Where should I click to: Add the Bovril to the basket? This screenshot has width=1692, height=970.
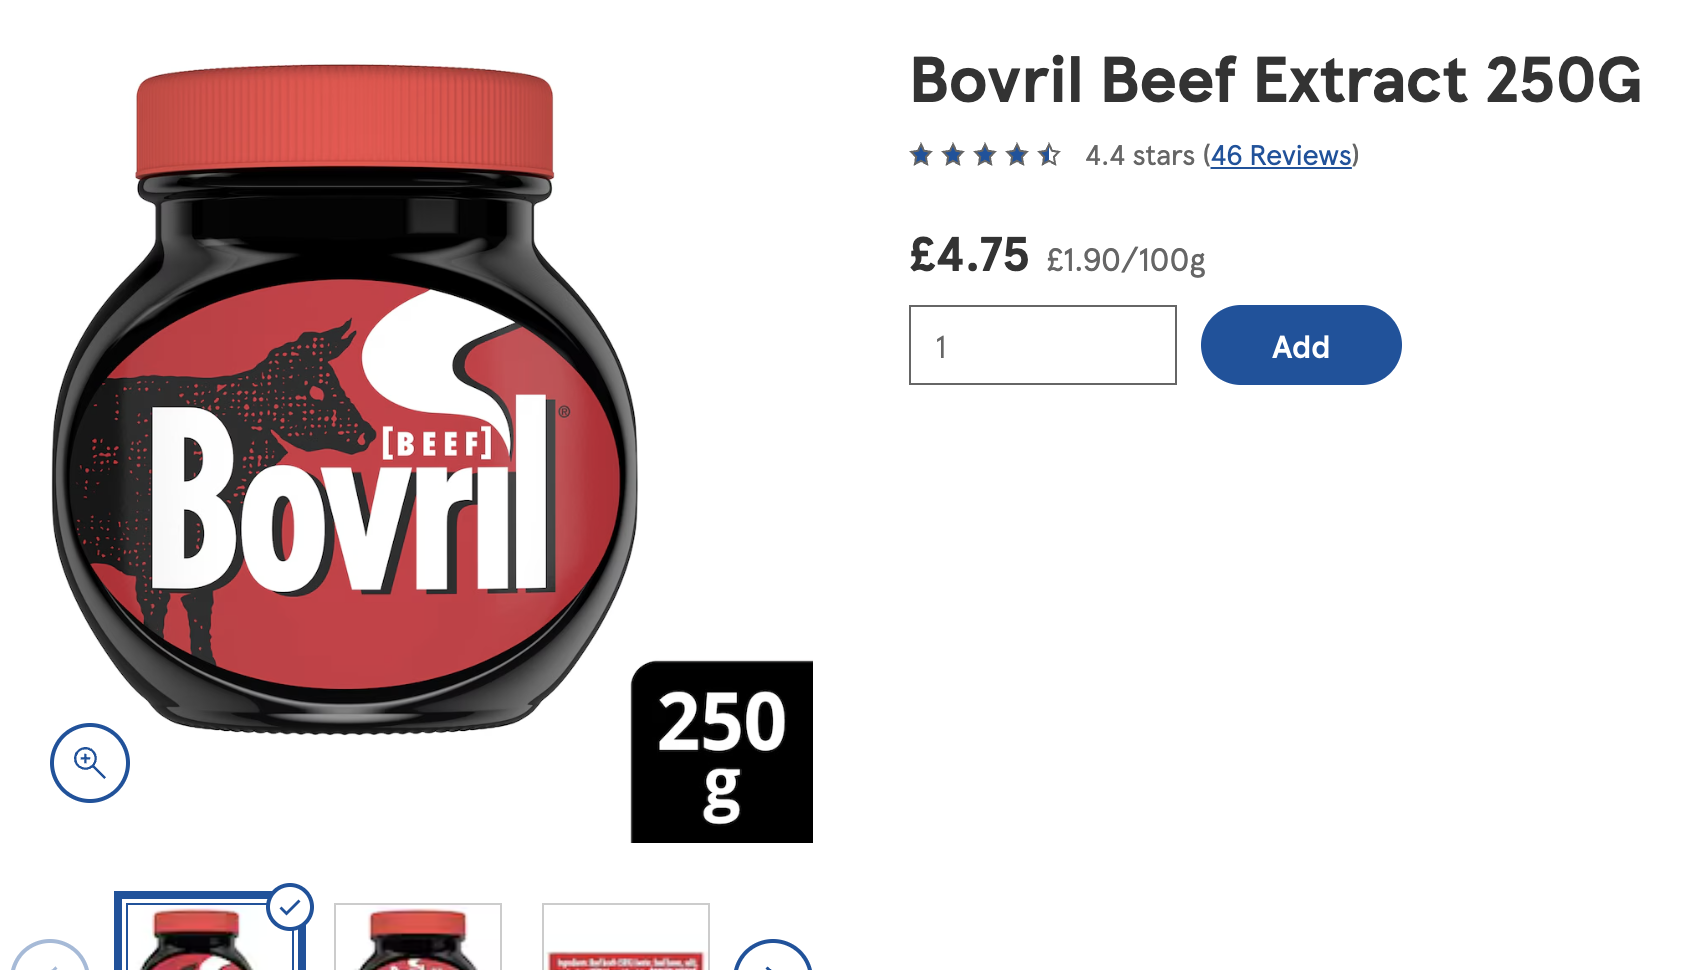[1301, 345]
